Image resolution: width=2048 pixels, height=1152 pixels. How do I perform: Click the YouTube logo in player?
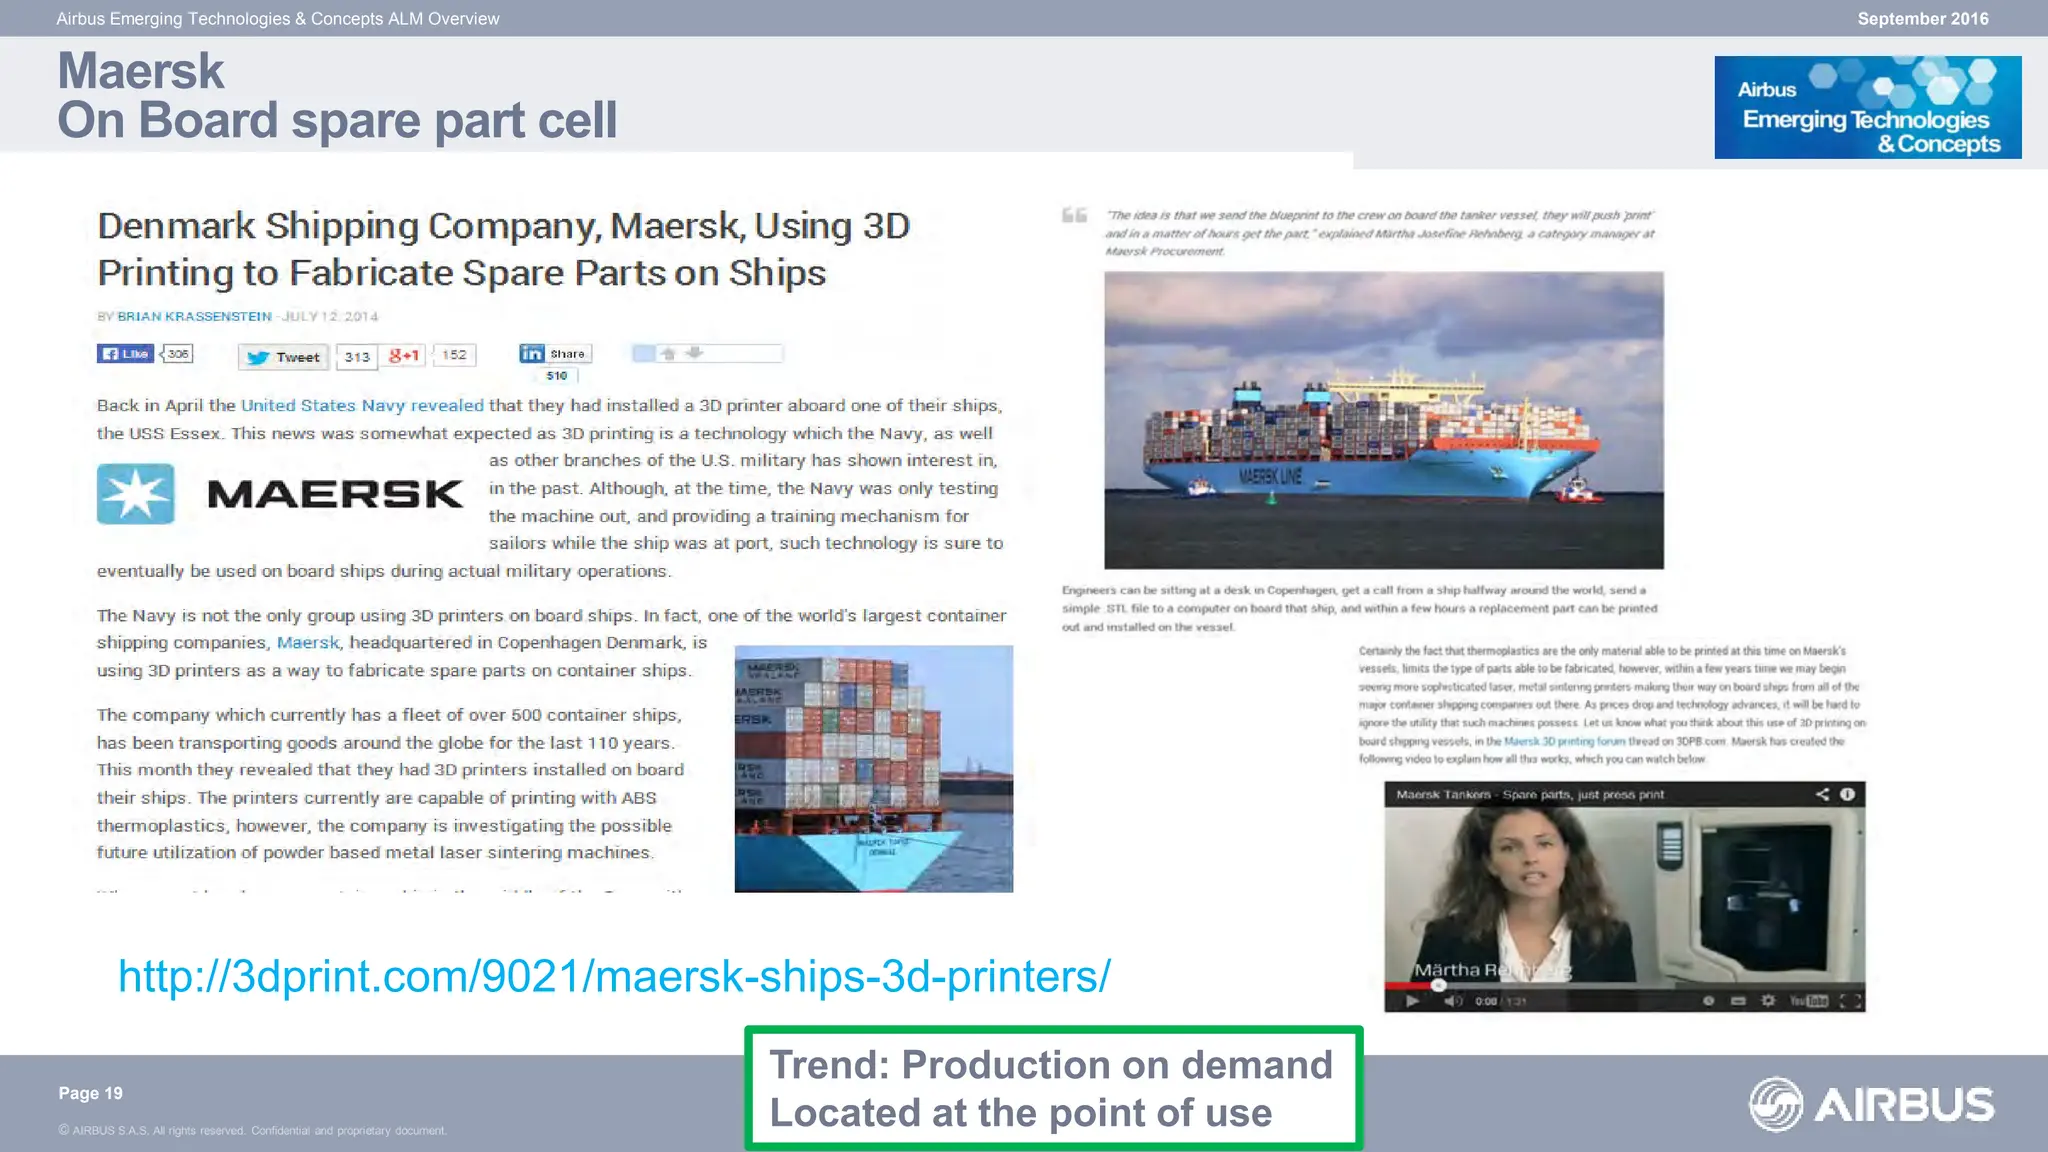pos(1808,1001)
